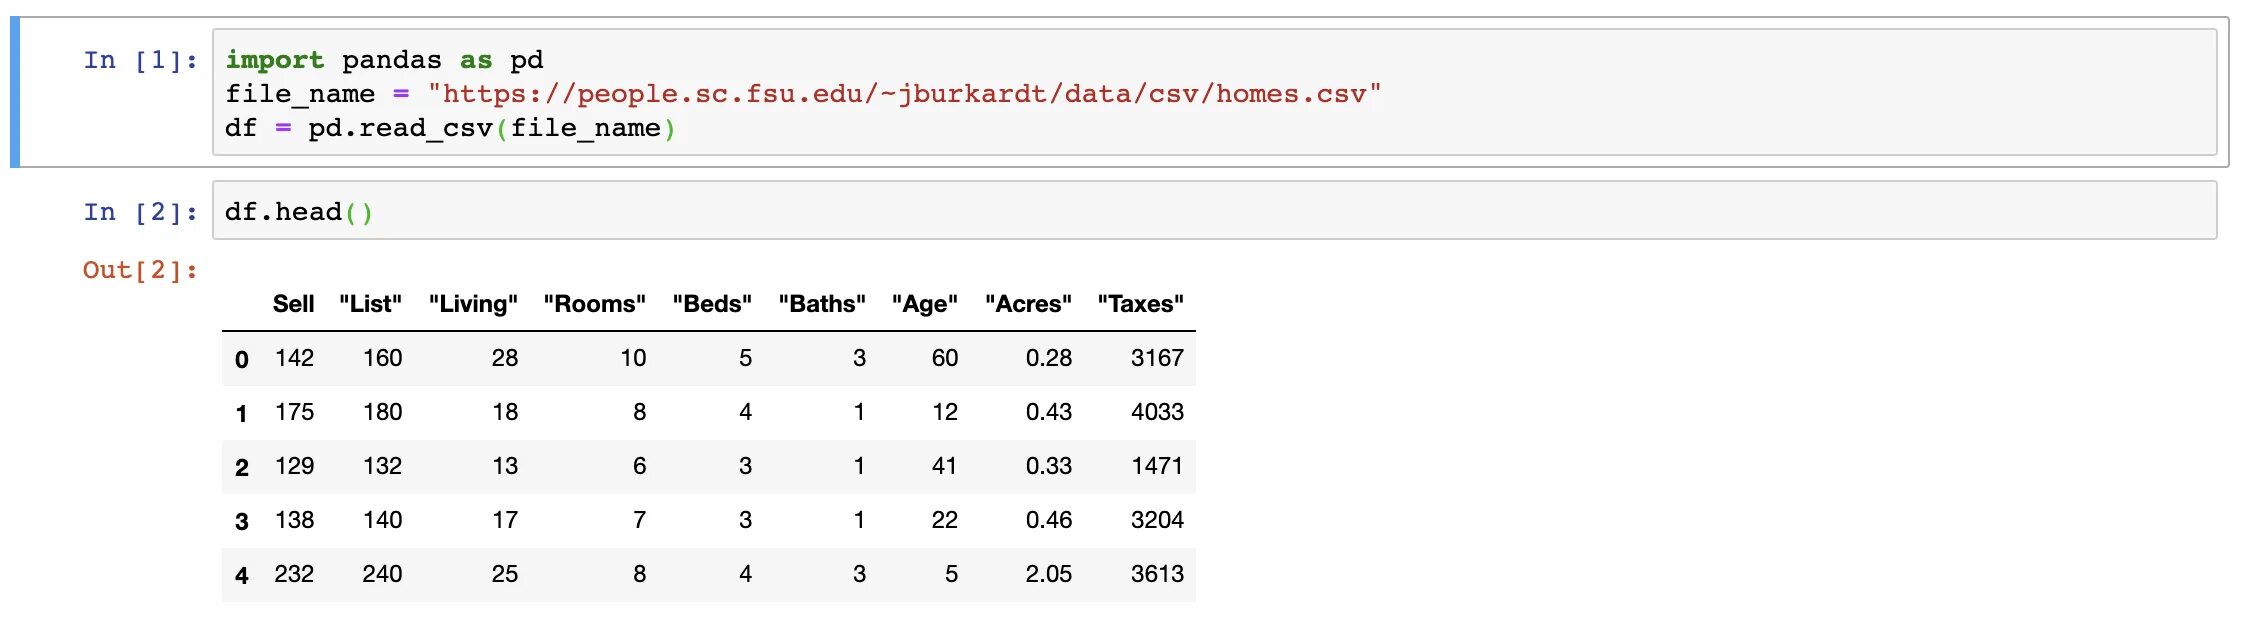The height and width of the screenshot is (628, 2252).
Task: Click the homes.csv URL string
Action: coord(903,95)
